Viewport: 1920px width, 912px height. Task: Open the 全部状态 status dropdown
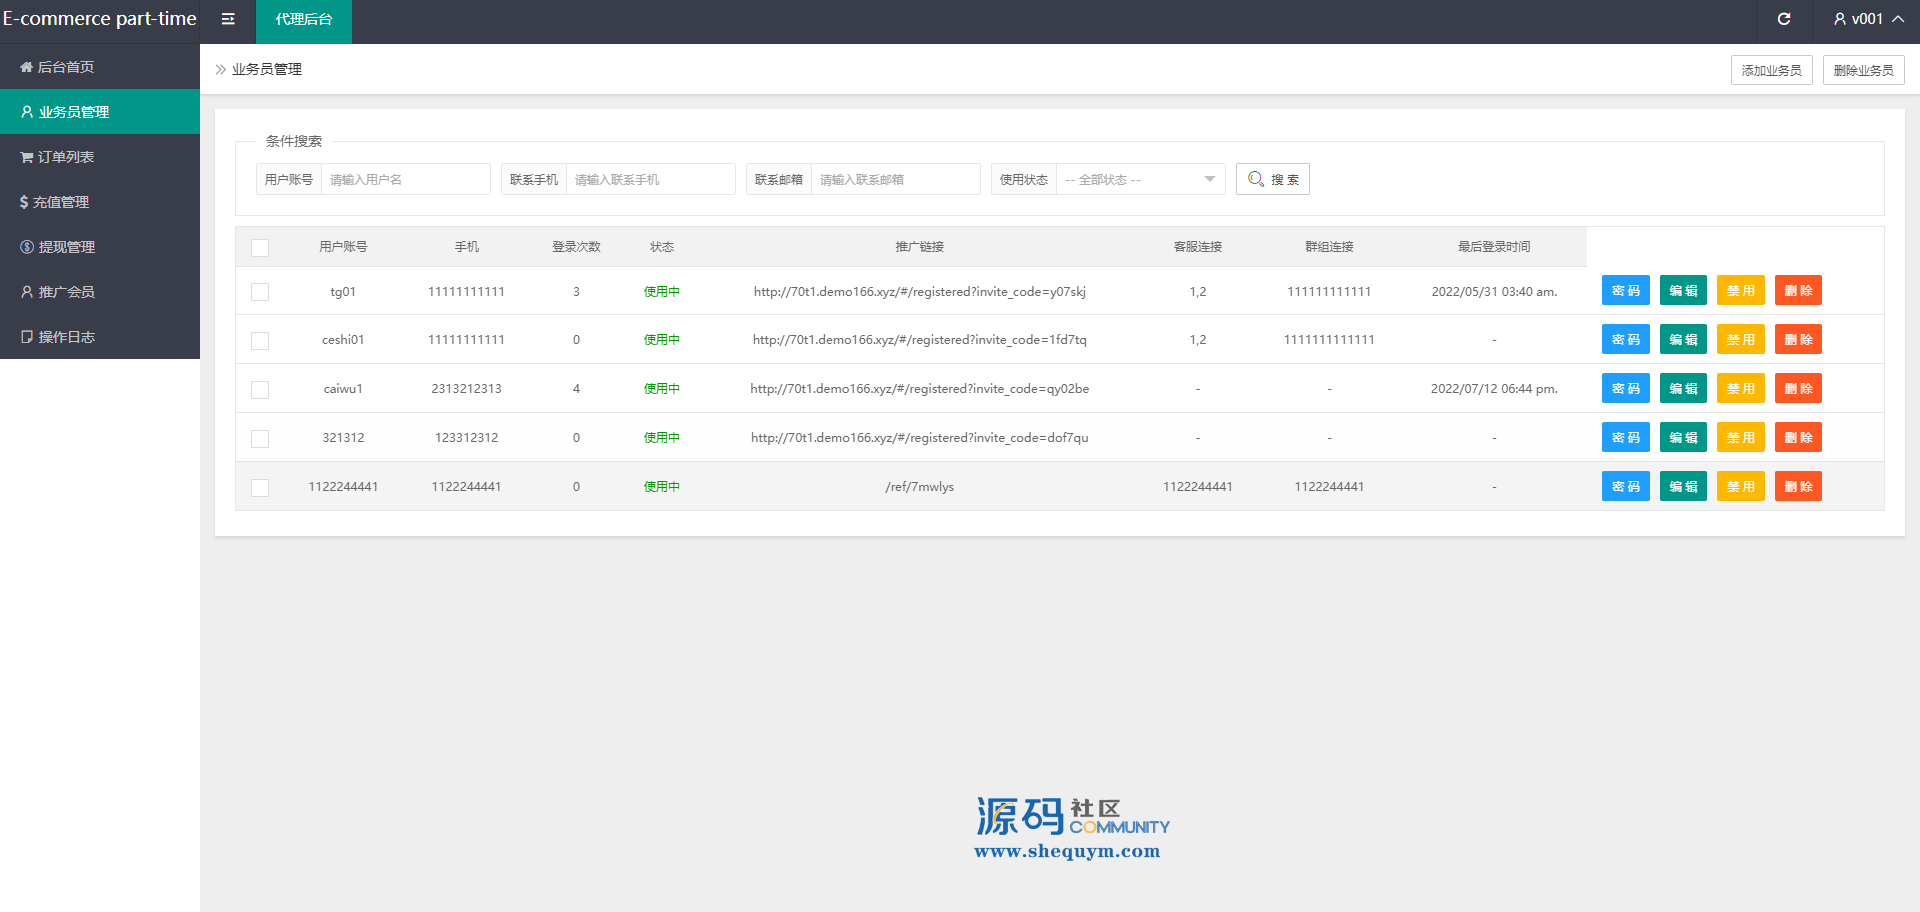pos(1141,180)
